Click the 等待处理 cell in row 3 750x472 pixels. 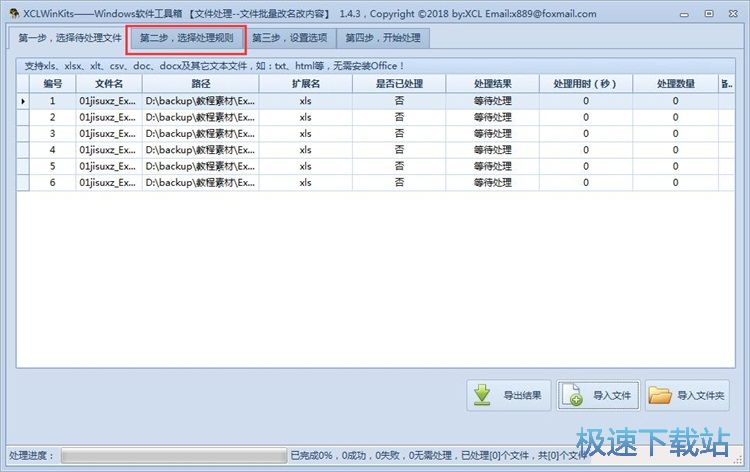pyautogui.click(x=492, y=133)
